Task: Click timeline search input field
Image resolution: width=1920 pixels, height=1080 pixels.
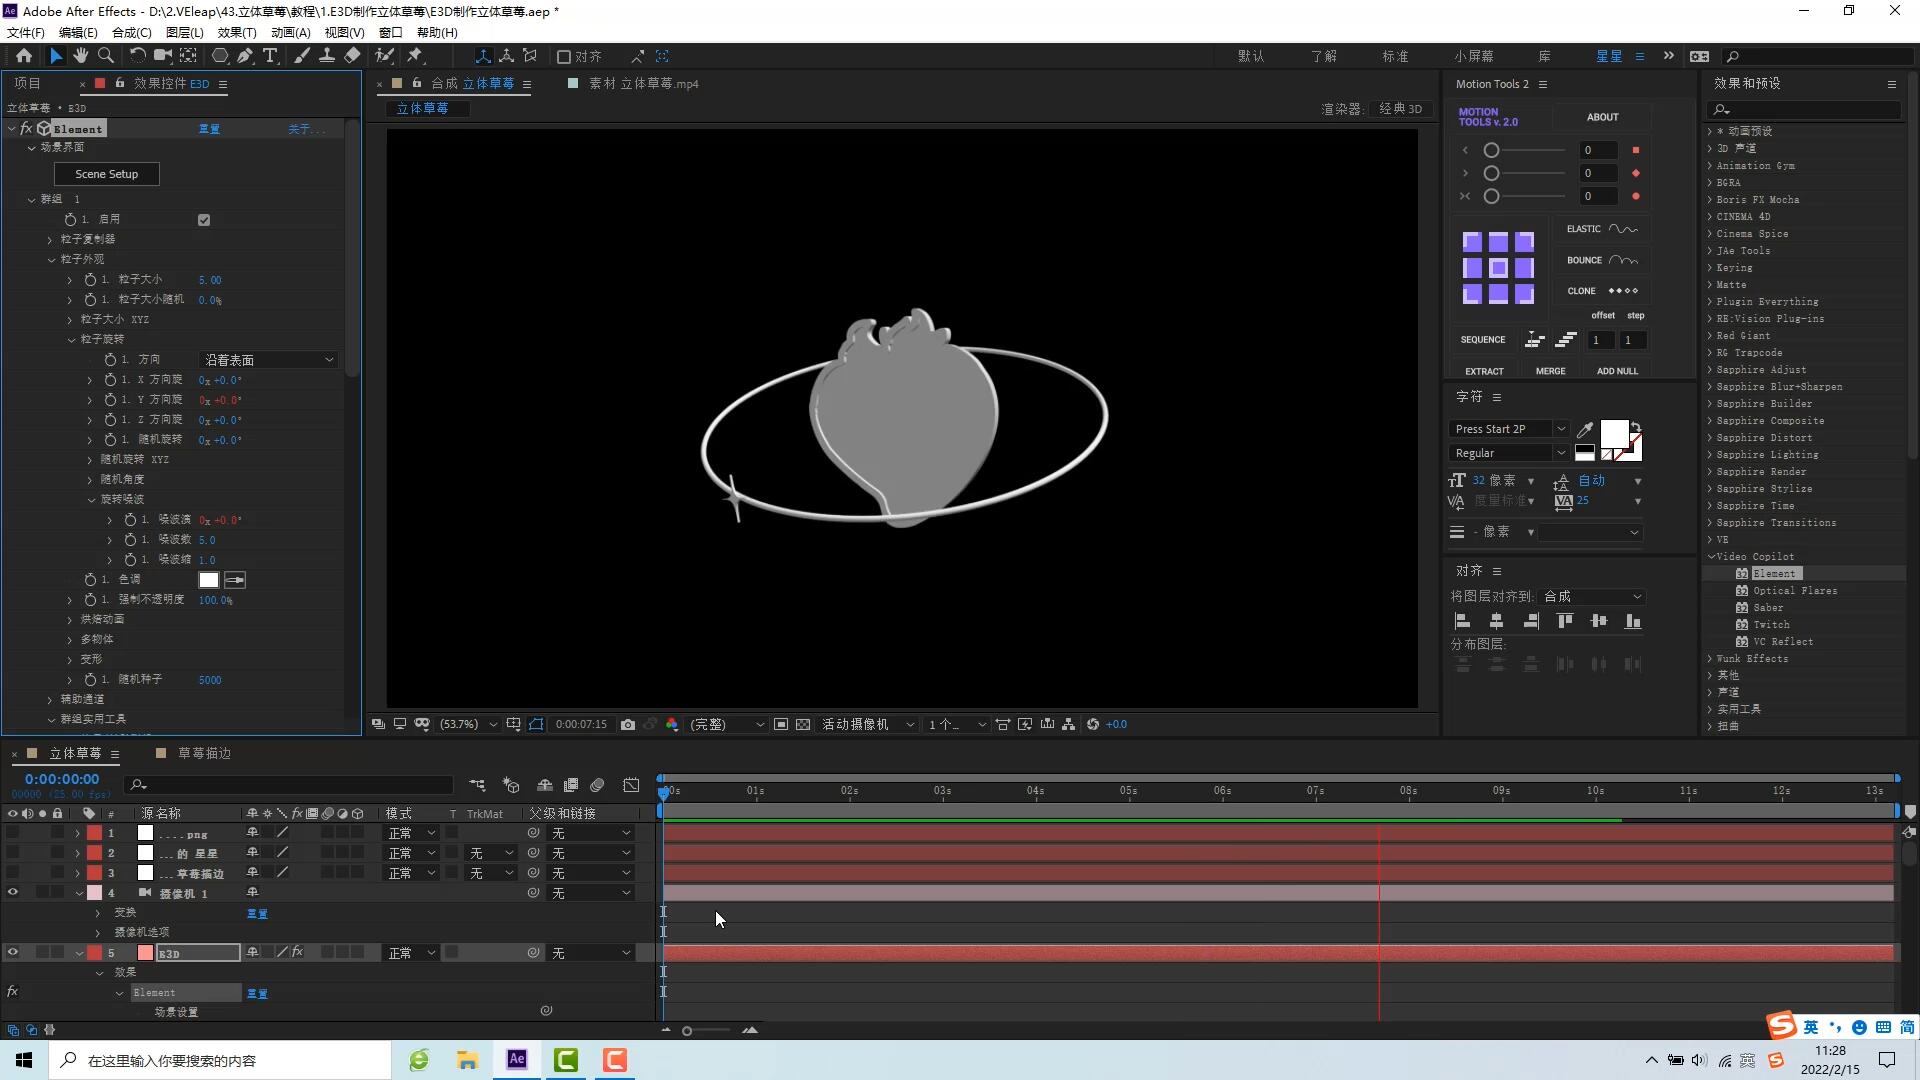Action: tap(290, 785)
